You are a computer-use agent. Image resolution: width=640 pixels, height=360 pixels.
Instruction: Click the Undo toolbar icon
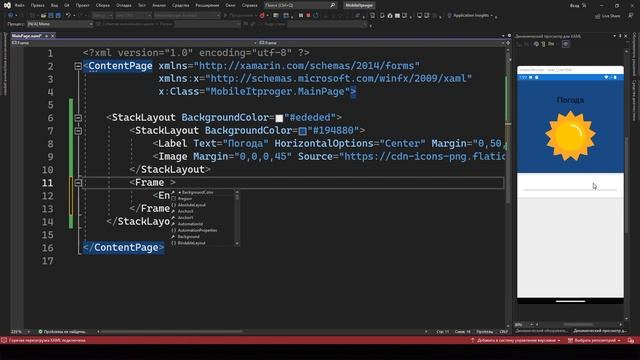click(68, 16)
